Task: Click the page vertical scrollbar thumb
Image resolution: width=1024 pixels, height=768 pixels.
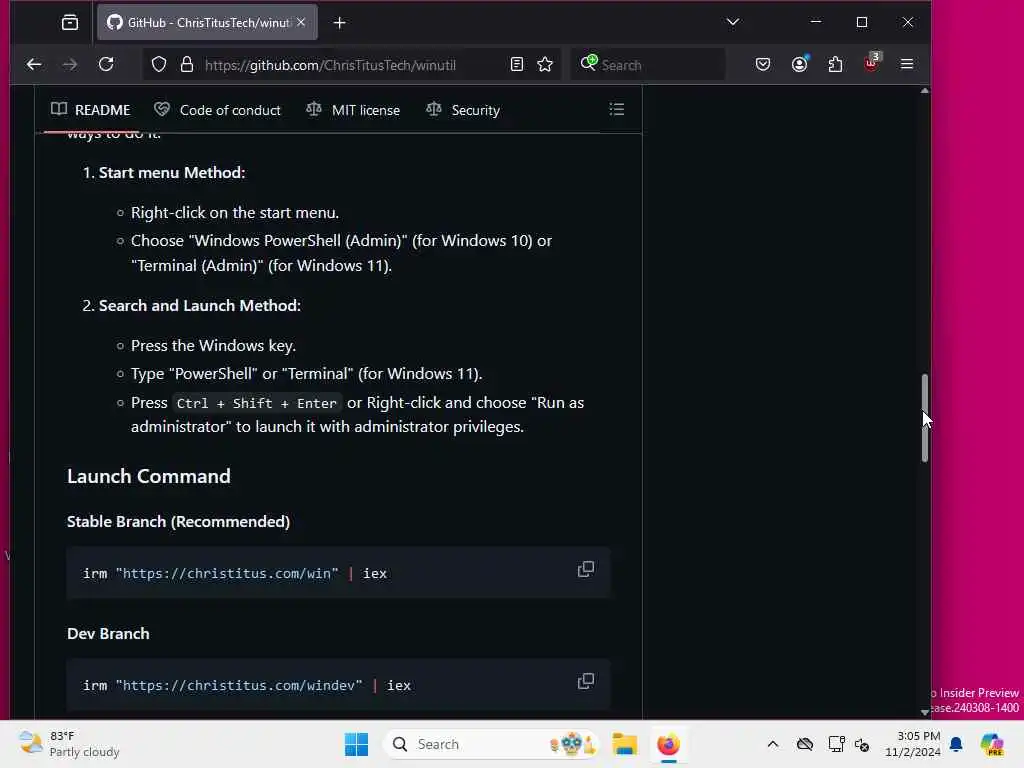Action: click(924, 418)
